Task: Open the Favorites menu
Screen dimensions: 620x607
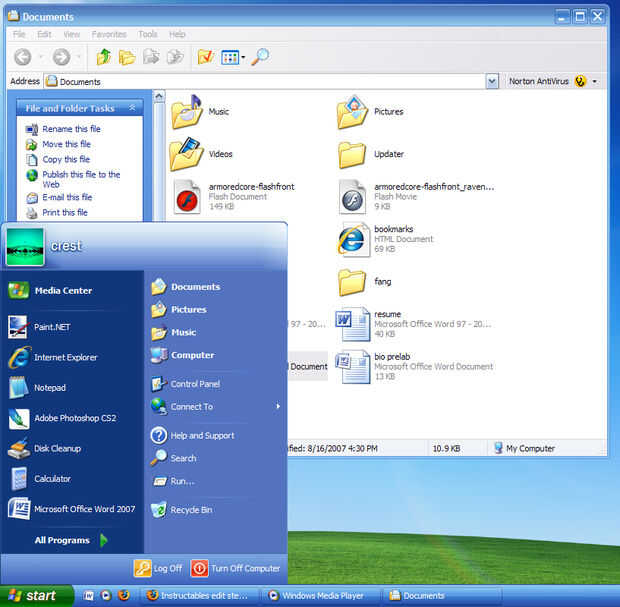Action: tap(109, 34)
